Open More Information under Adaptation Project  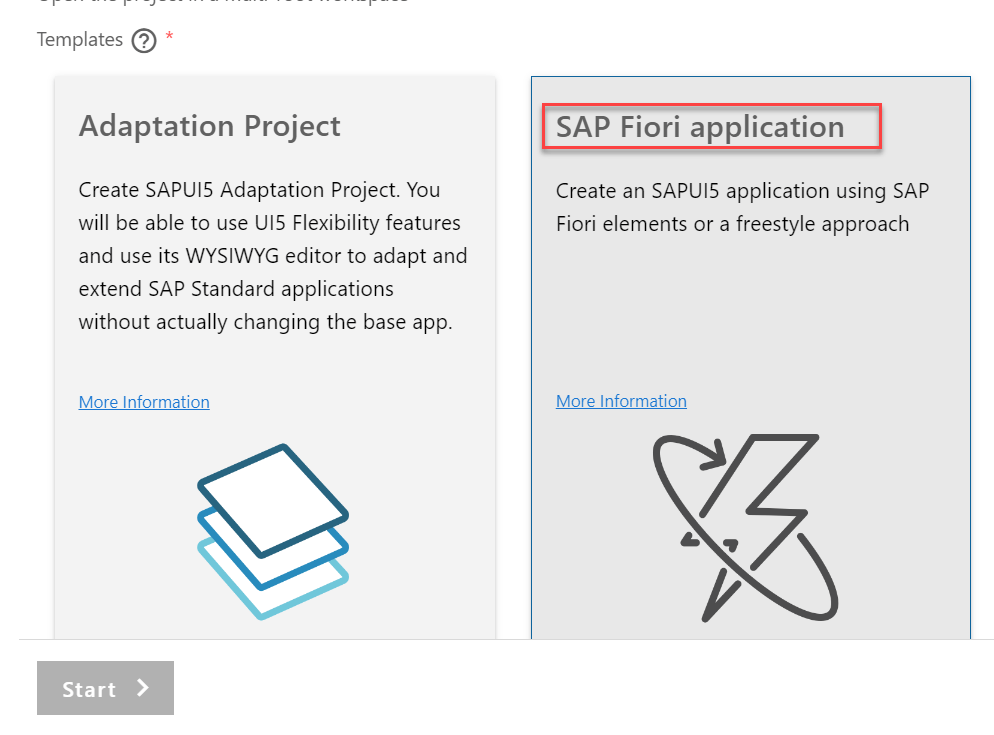tap(144, 402)
